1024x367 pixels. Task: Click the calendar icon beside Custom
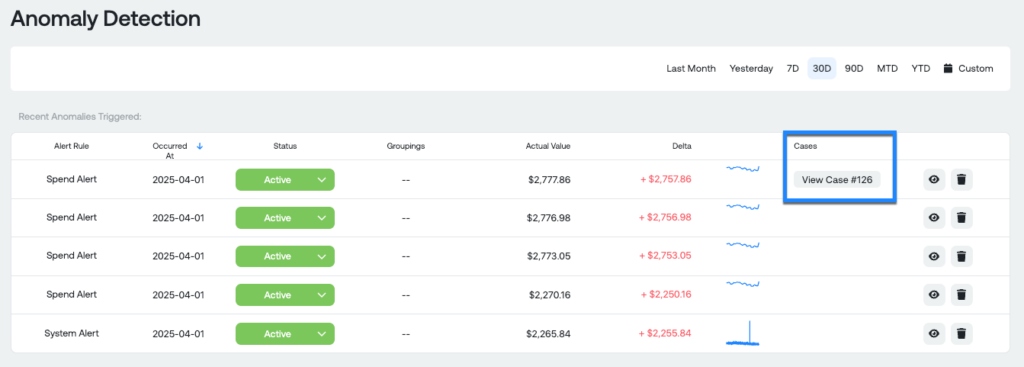948,68
